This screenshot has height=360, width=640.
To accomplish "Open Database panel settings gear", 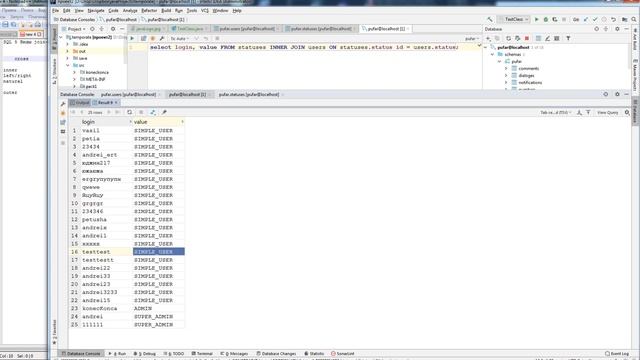I will tap(617, 29).
